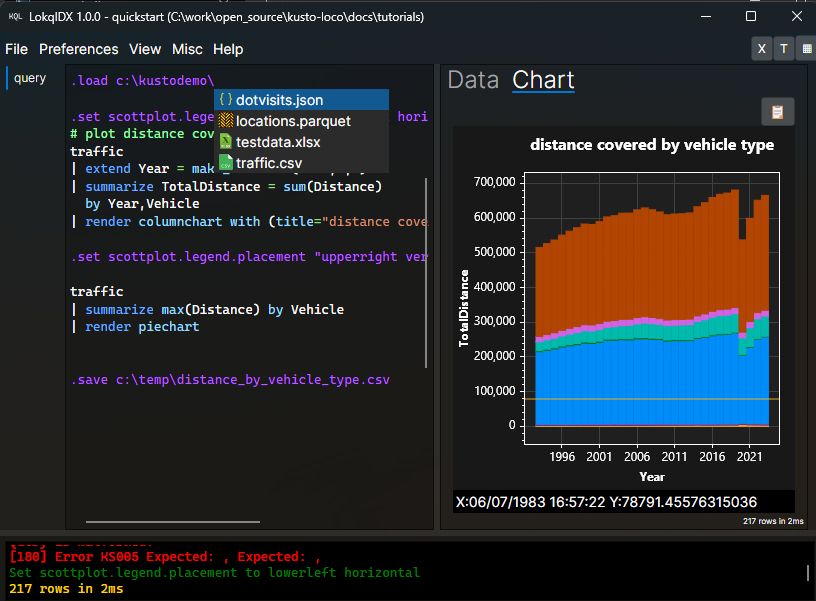Click the parquet icon beside locations.parquet
The image size is (816, 601).
[225, 121]
